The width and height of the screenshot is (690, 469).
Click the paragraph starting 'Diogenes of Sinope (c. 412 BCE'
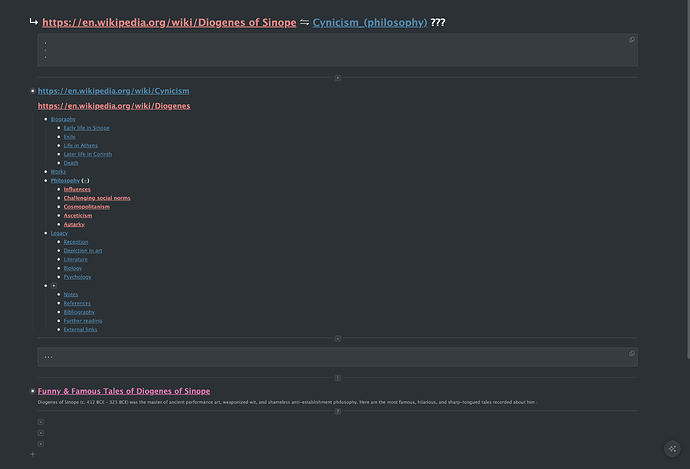pyautogui.click(x=287, y=402)
